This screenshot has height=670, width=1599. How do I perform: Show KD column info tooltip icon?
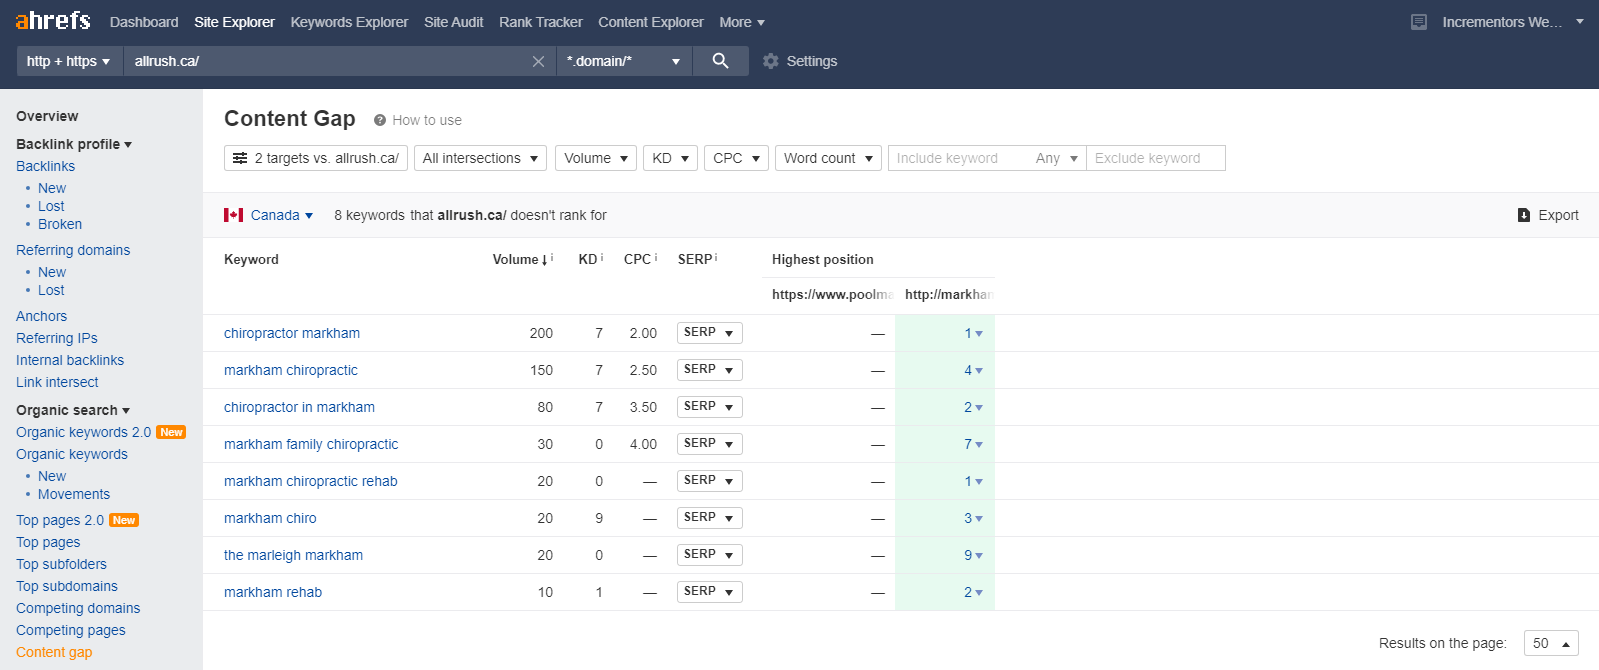602,257
